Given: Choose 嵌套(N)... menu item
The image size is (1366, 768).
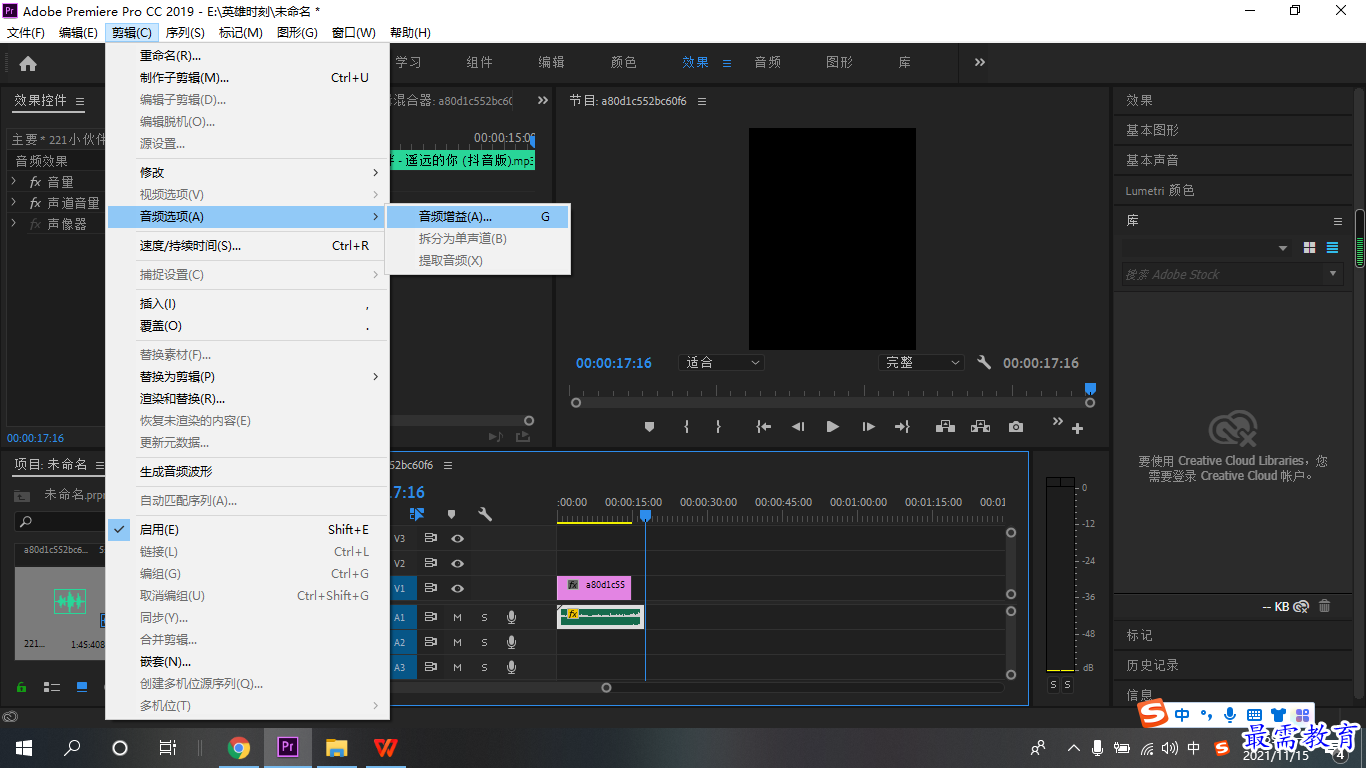Looking at the screenshot, I should [247, 662].
